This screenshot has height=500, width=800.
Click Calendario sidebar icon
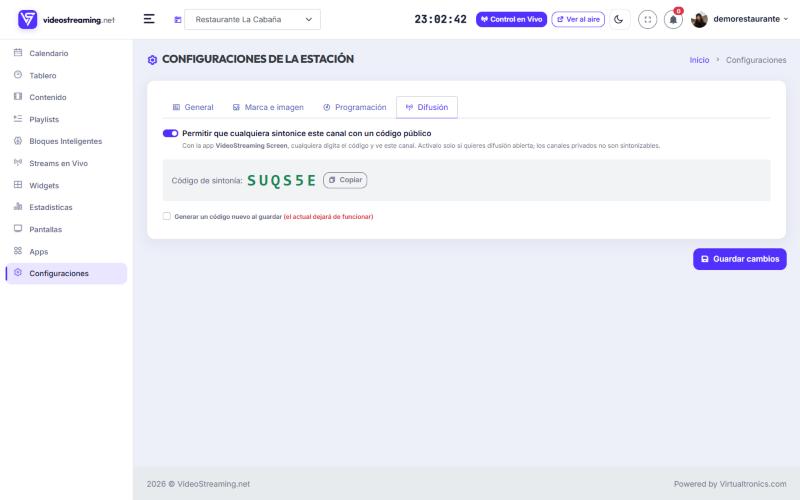[x=18, y=53]
